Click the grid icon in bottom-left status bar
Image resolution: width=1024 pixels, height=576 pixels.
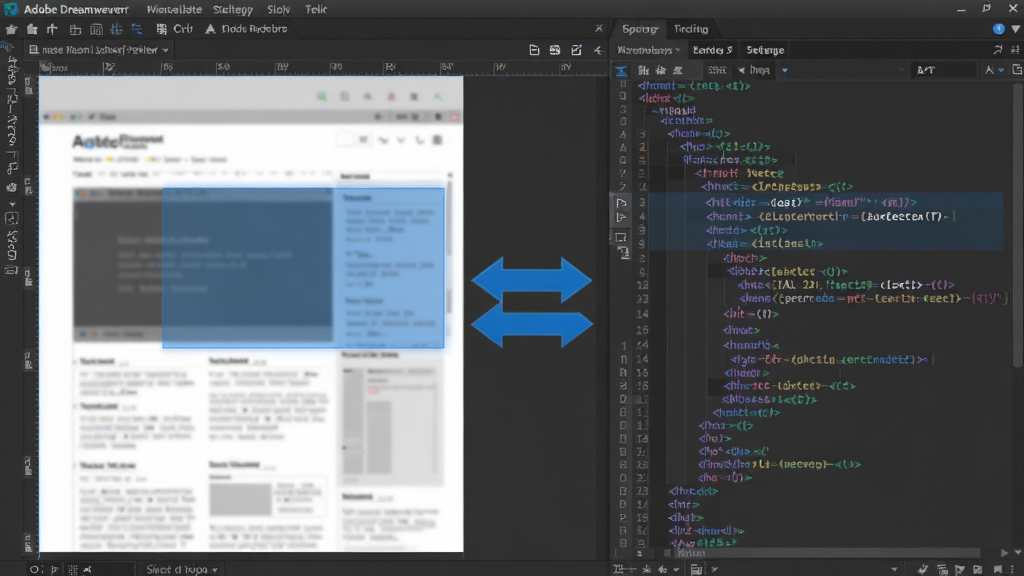coord(73,569)
